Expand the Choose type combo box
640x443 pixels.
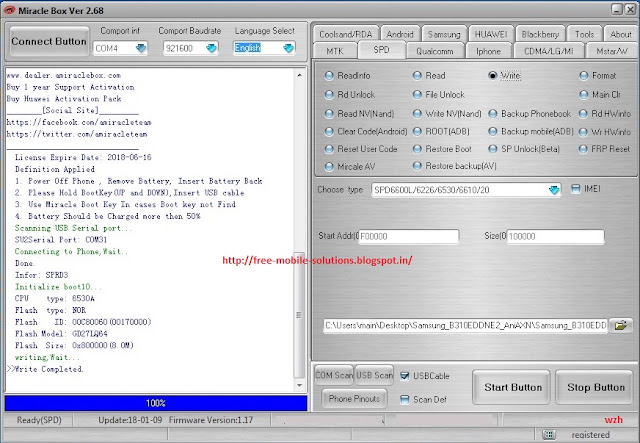[554, 190]
